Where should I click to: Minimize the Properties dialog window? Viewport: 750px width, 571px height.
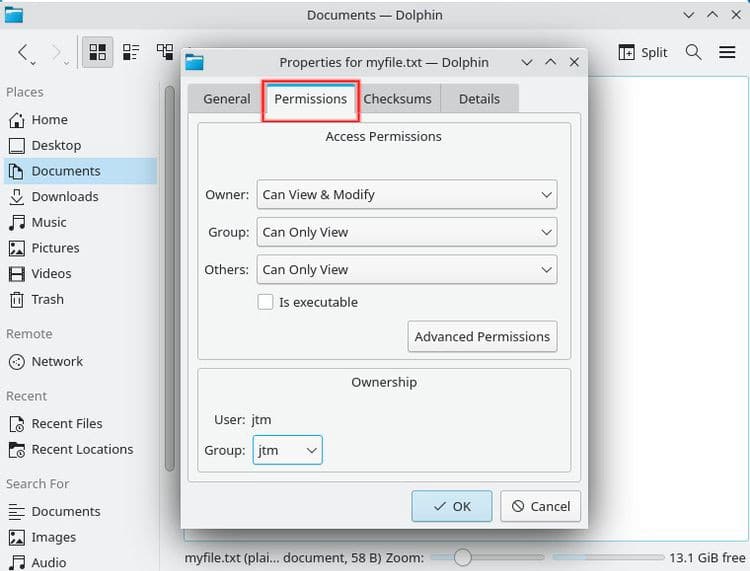(x=527, y=62)
